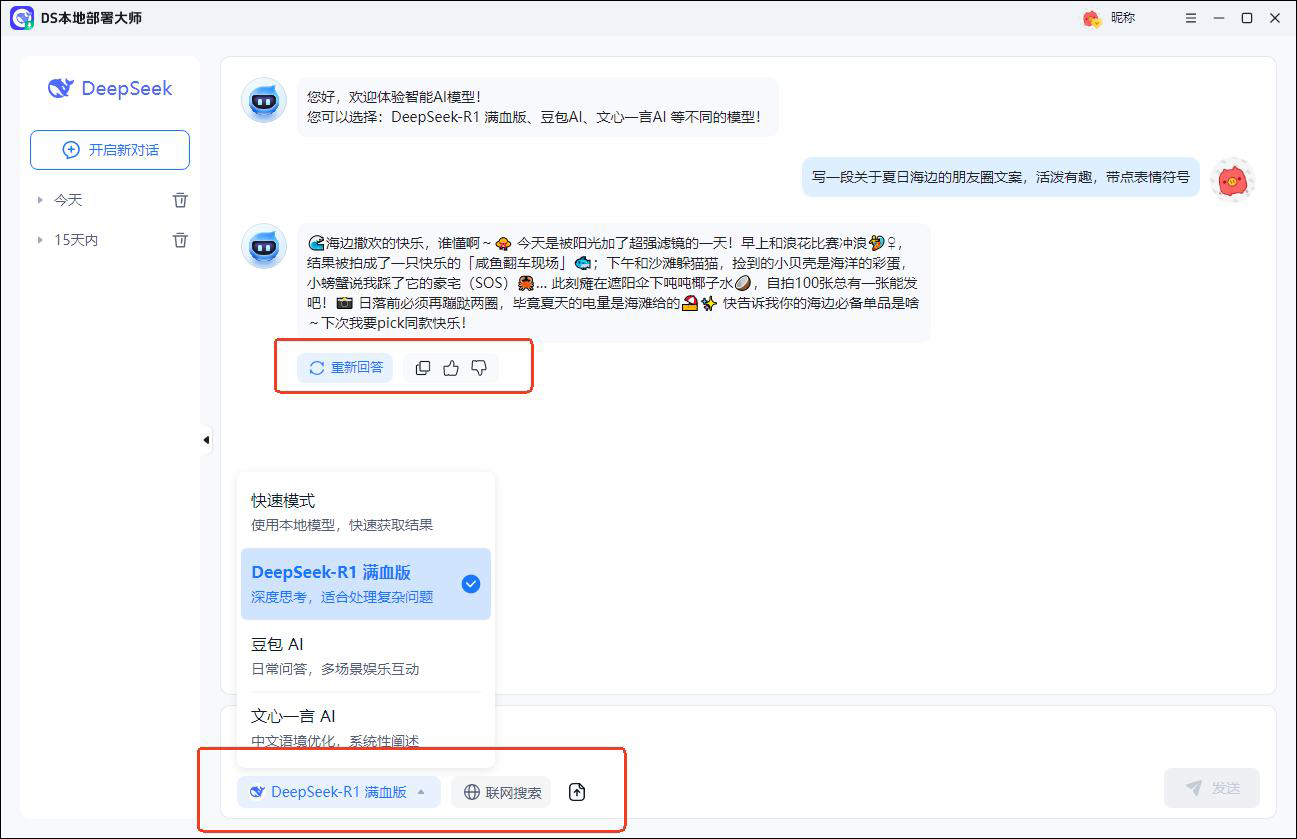The width and height of the screenshot is (1297, 839).
Task: Click the DS本地部署大师 app logo icon
Action: 22,18
